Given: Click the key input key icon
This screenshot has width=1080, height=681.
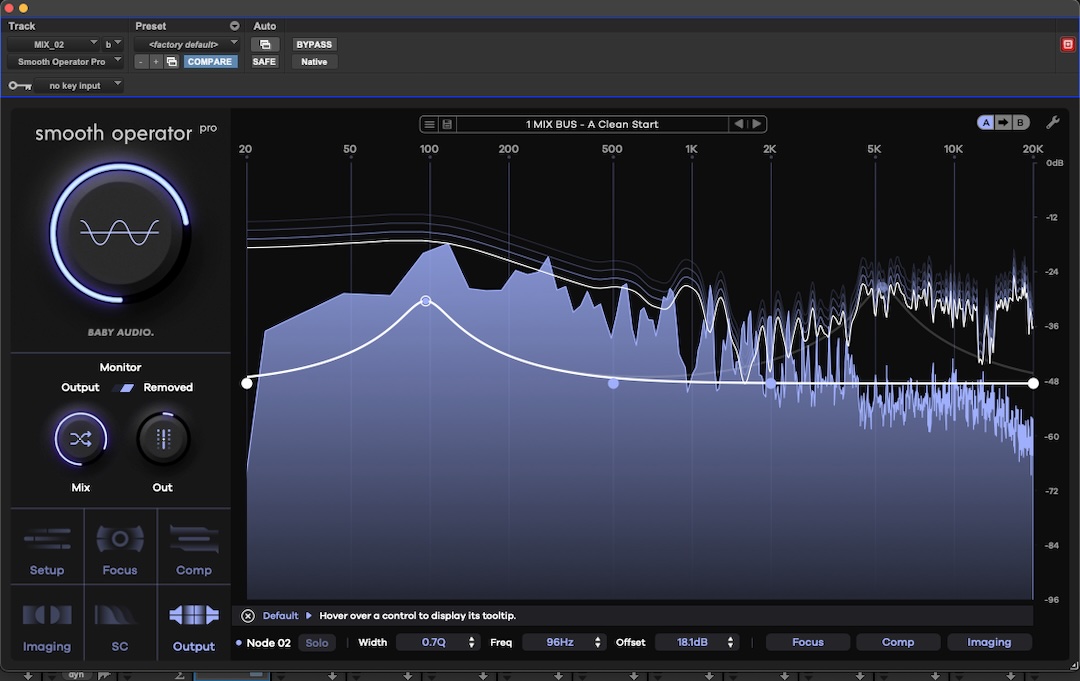Looking at the screenshot, I should coord(20,85).
